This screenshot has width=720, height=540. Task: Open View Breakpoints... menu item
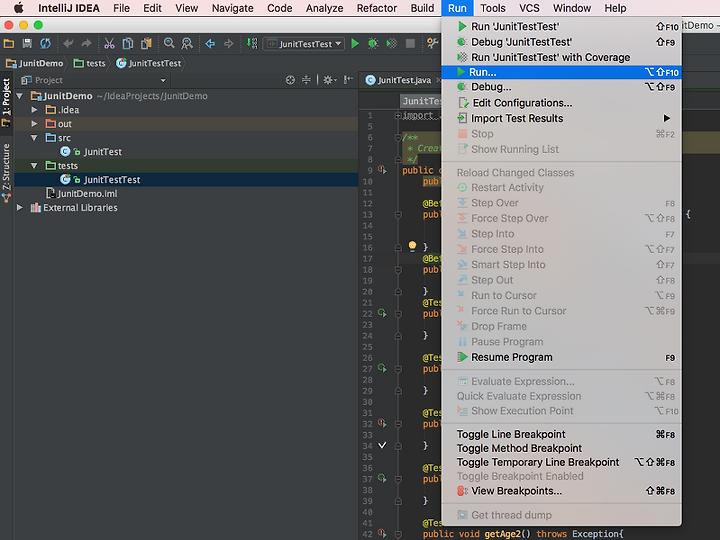point(561,491)
